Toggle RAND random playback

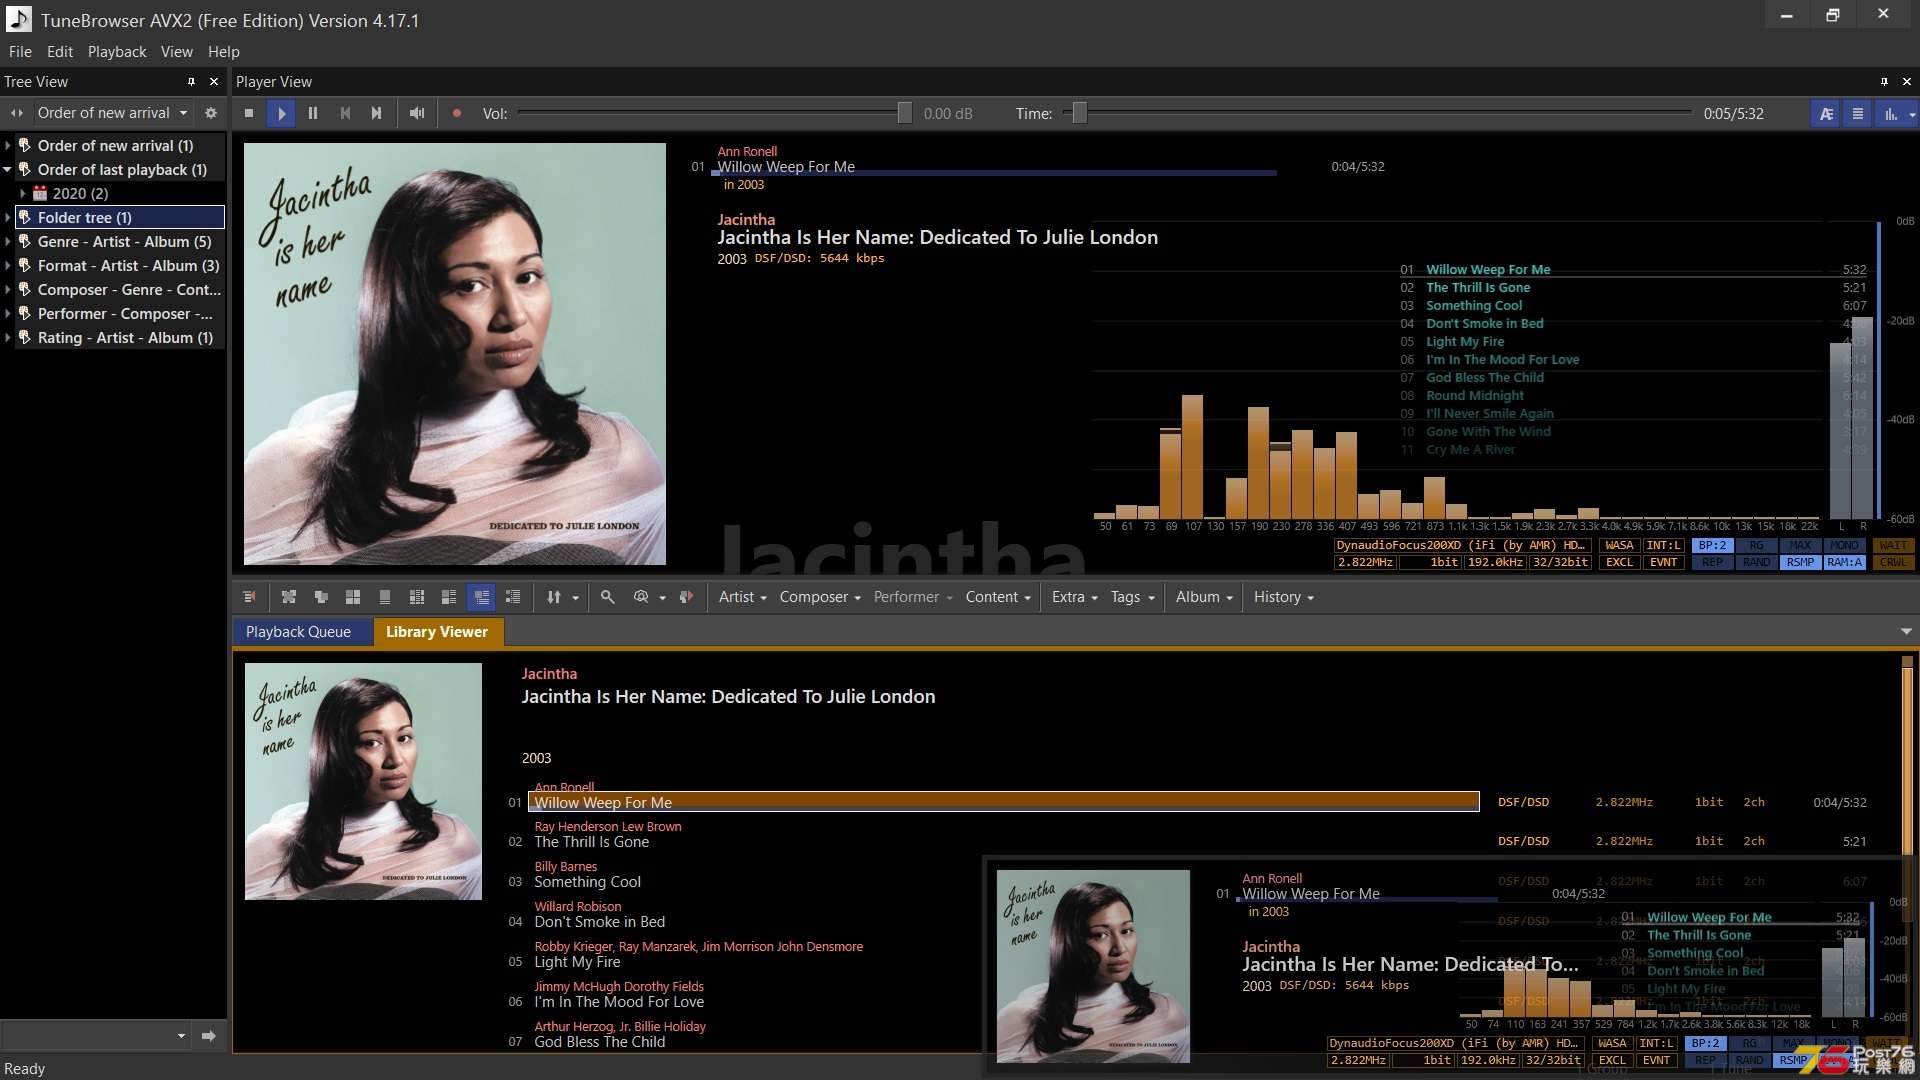coord(1757,563)
